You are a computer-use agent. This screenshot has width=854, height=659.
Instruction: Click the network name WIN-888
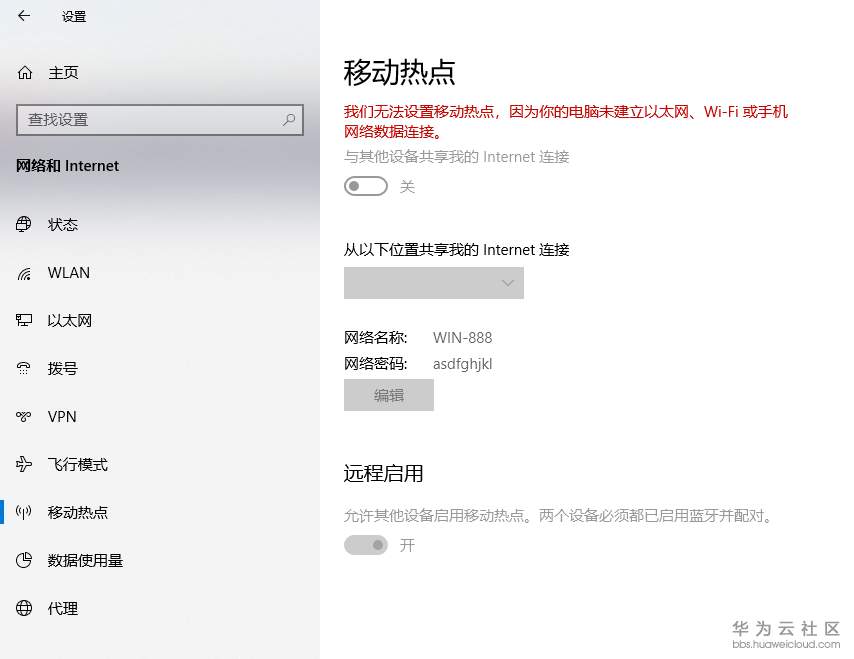coord(462,338)
